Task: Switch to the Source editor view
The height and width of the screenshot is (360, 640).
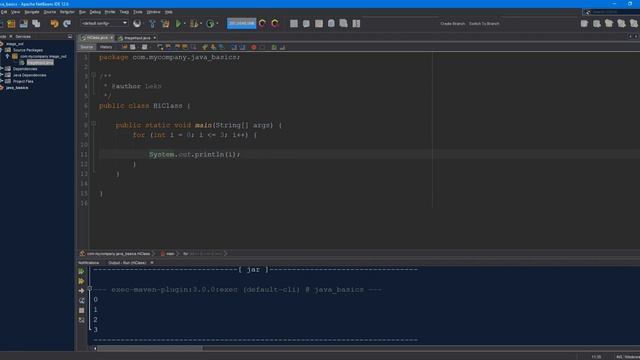Action: click(x=87, y=47)
